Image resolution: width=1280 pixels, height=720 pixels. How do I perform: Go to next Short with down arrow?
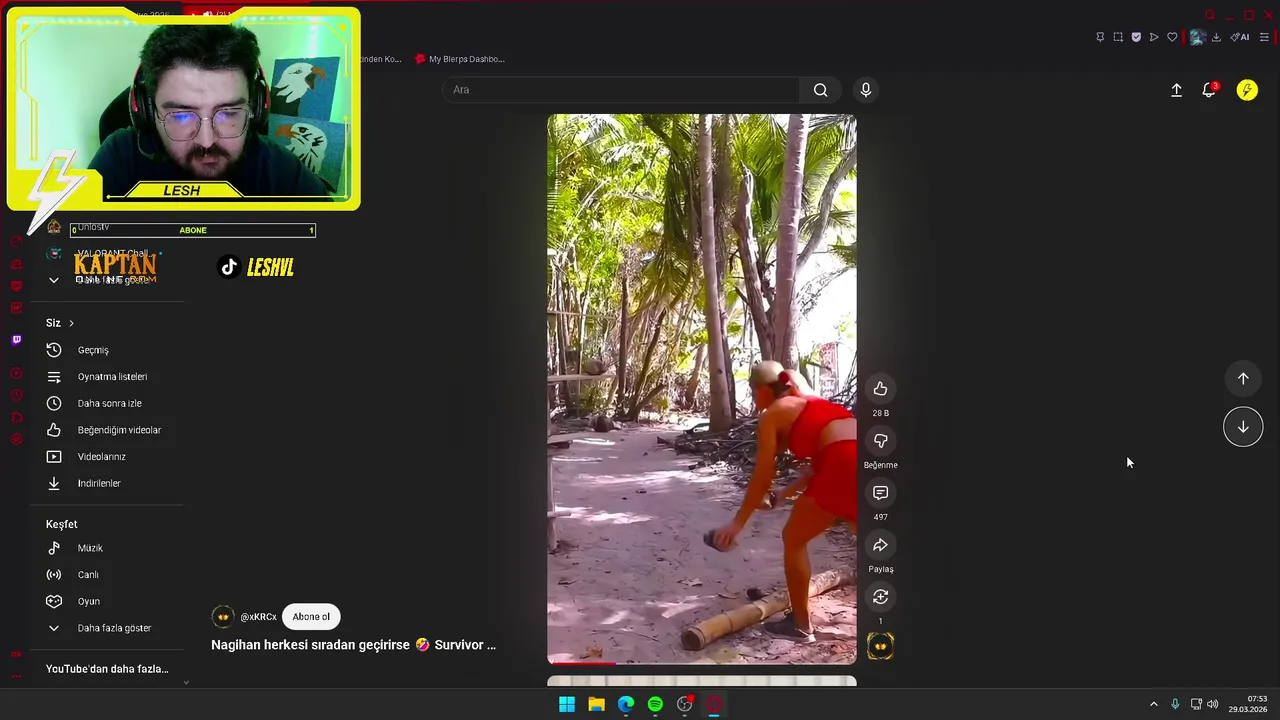click(x=1243, y=427)
